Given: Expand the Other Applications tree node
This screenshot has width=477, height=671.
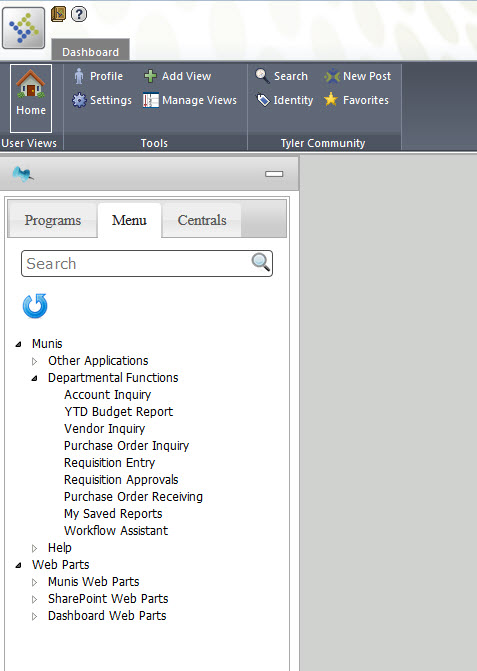Looking at the screenshot, I should (35, 362).
